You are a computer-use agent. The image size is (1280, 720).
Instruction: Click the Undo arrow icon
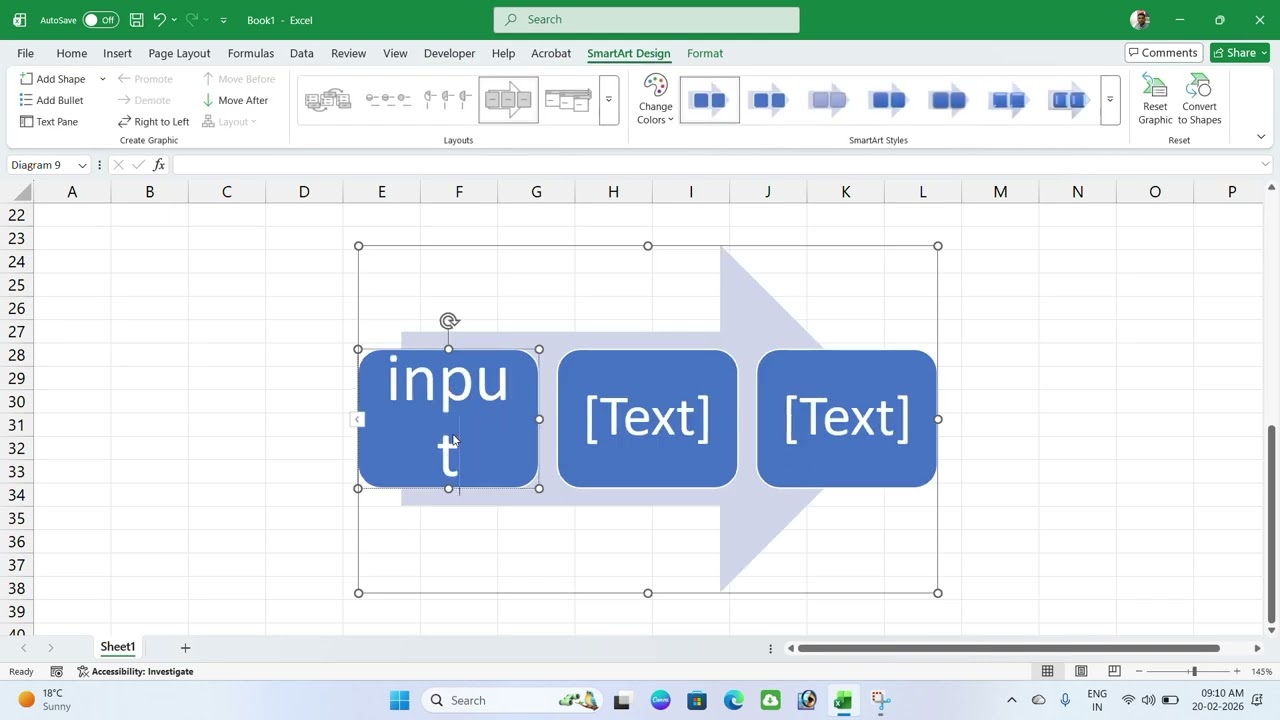coord(159,20)
